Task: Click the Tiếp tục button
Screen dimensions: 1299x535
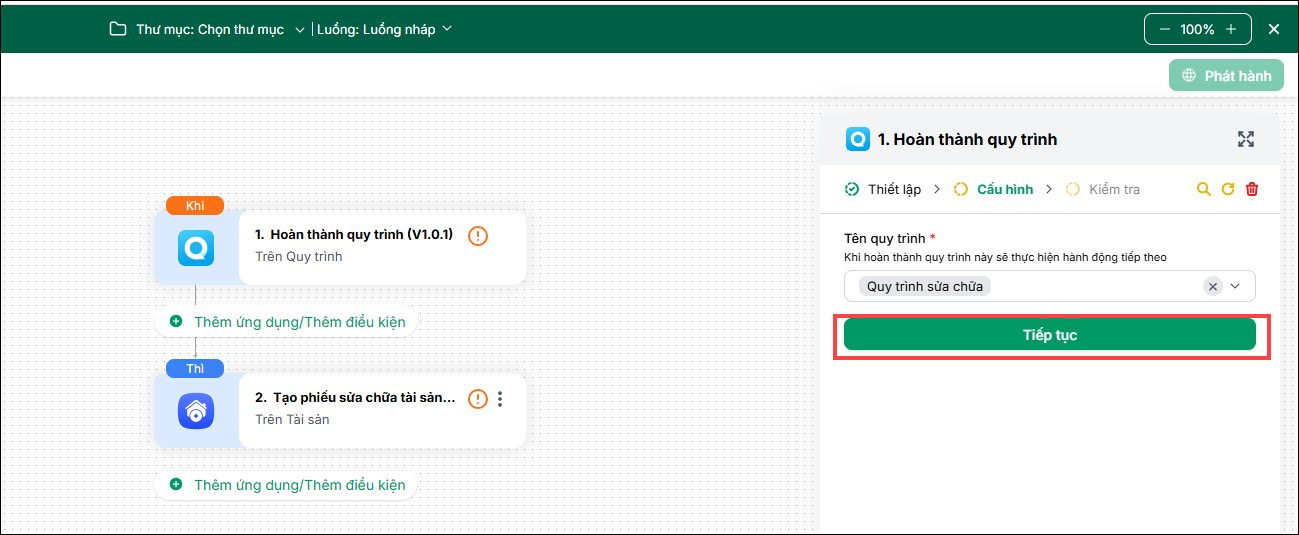Action: (1050, 334)
